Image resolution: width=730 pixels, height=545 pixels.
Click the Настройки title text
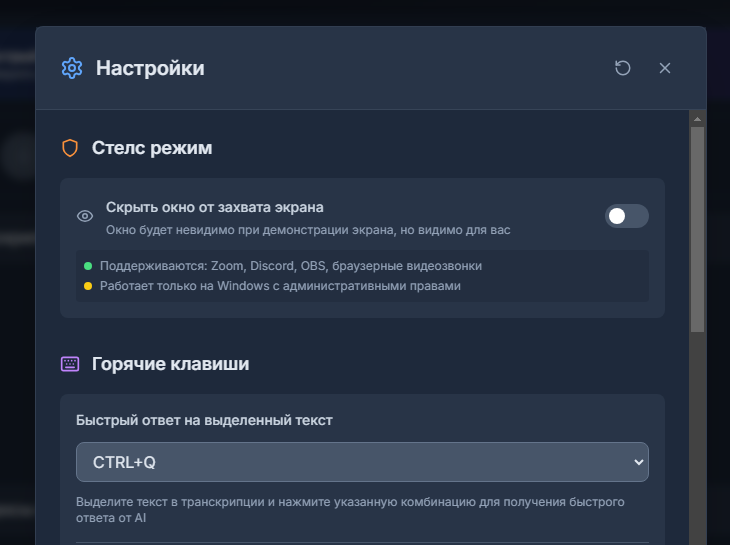click(150, 68)
